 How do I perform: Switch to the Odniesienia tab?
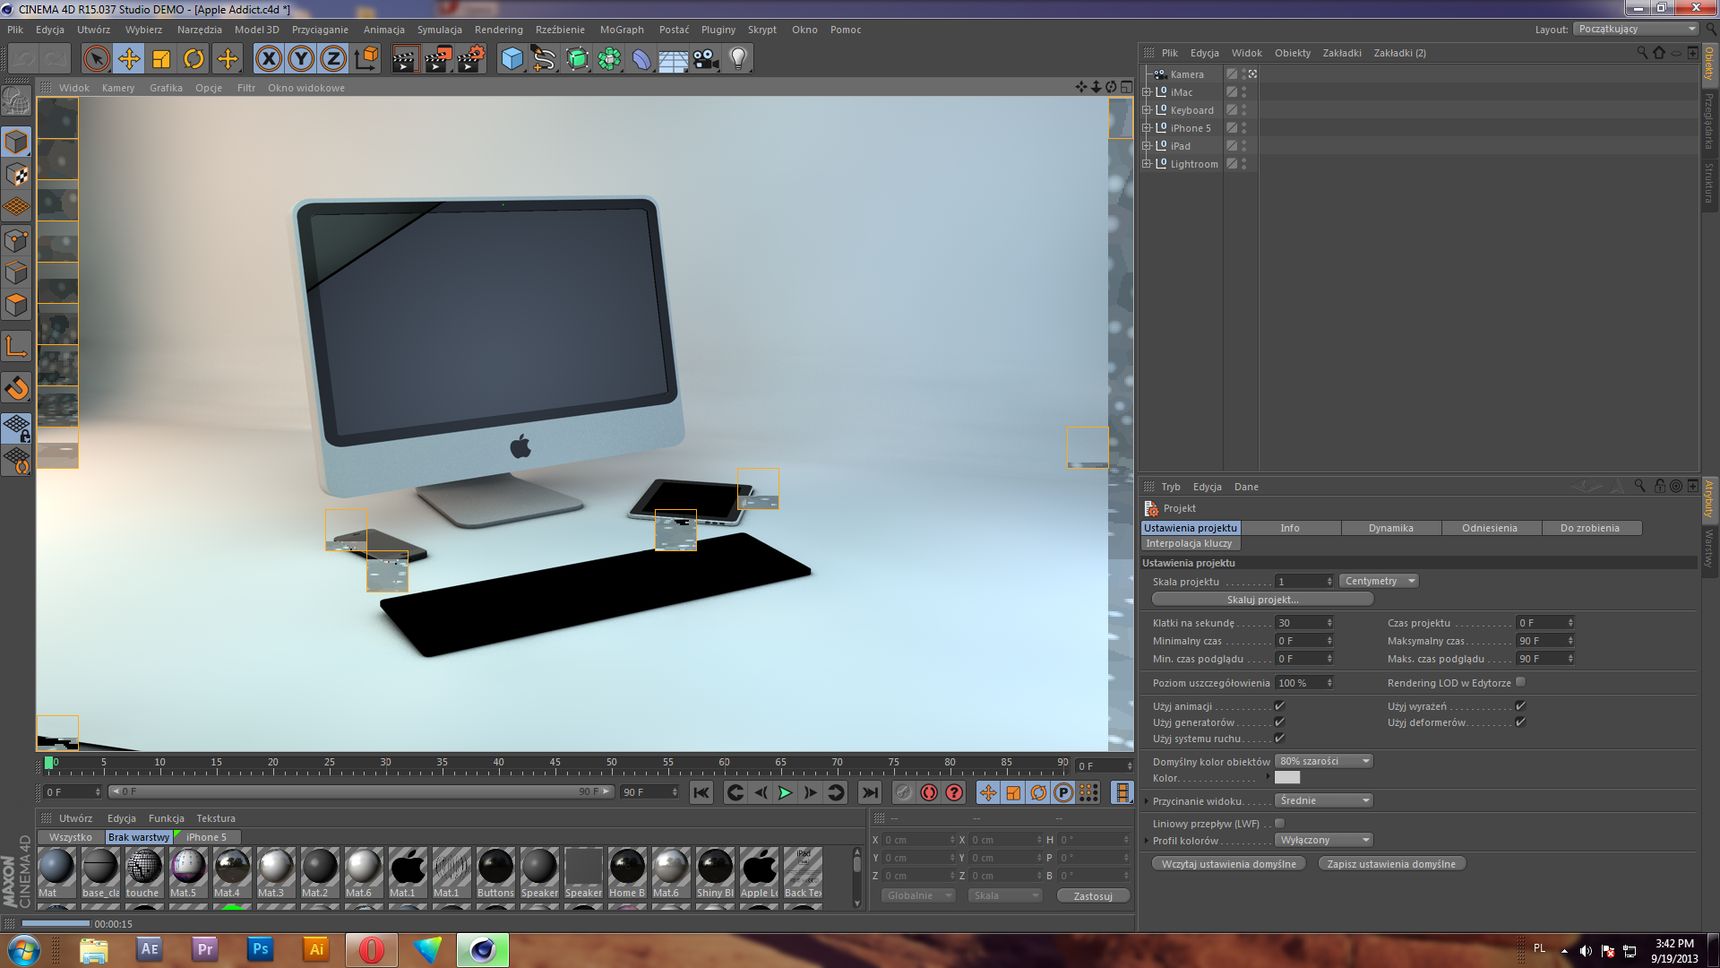tap(1489, 528)
